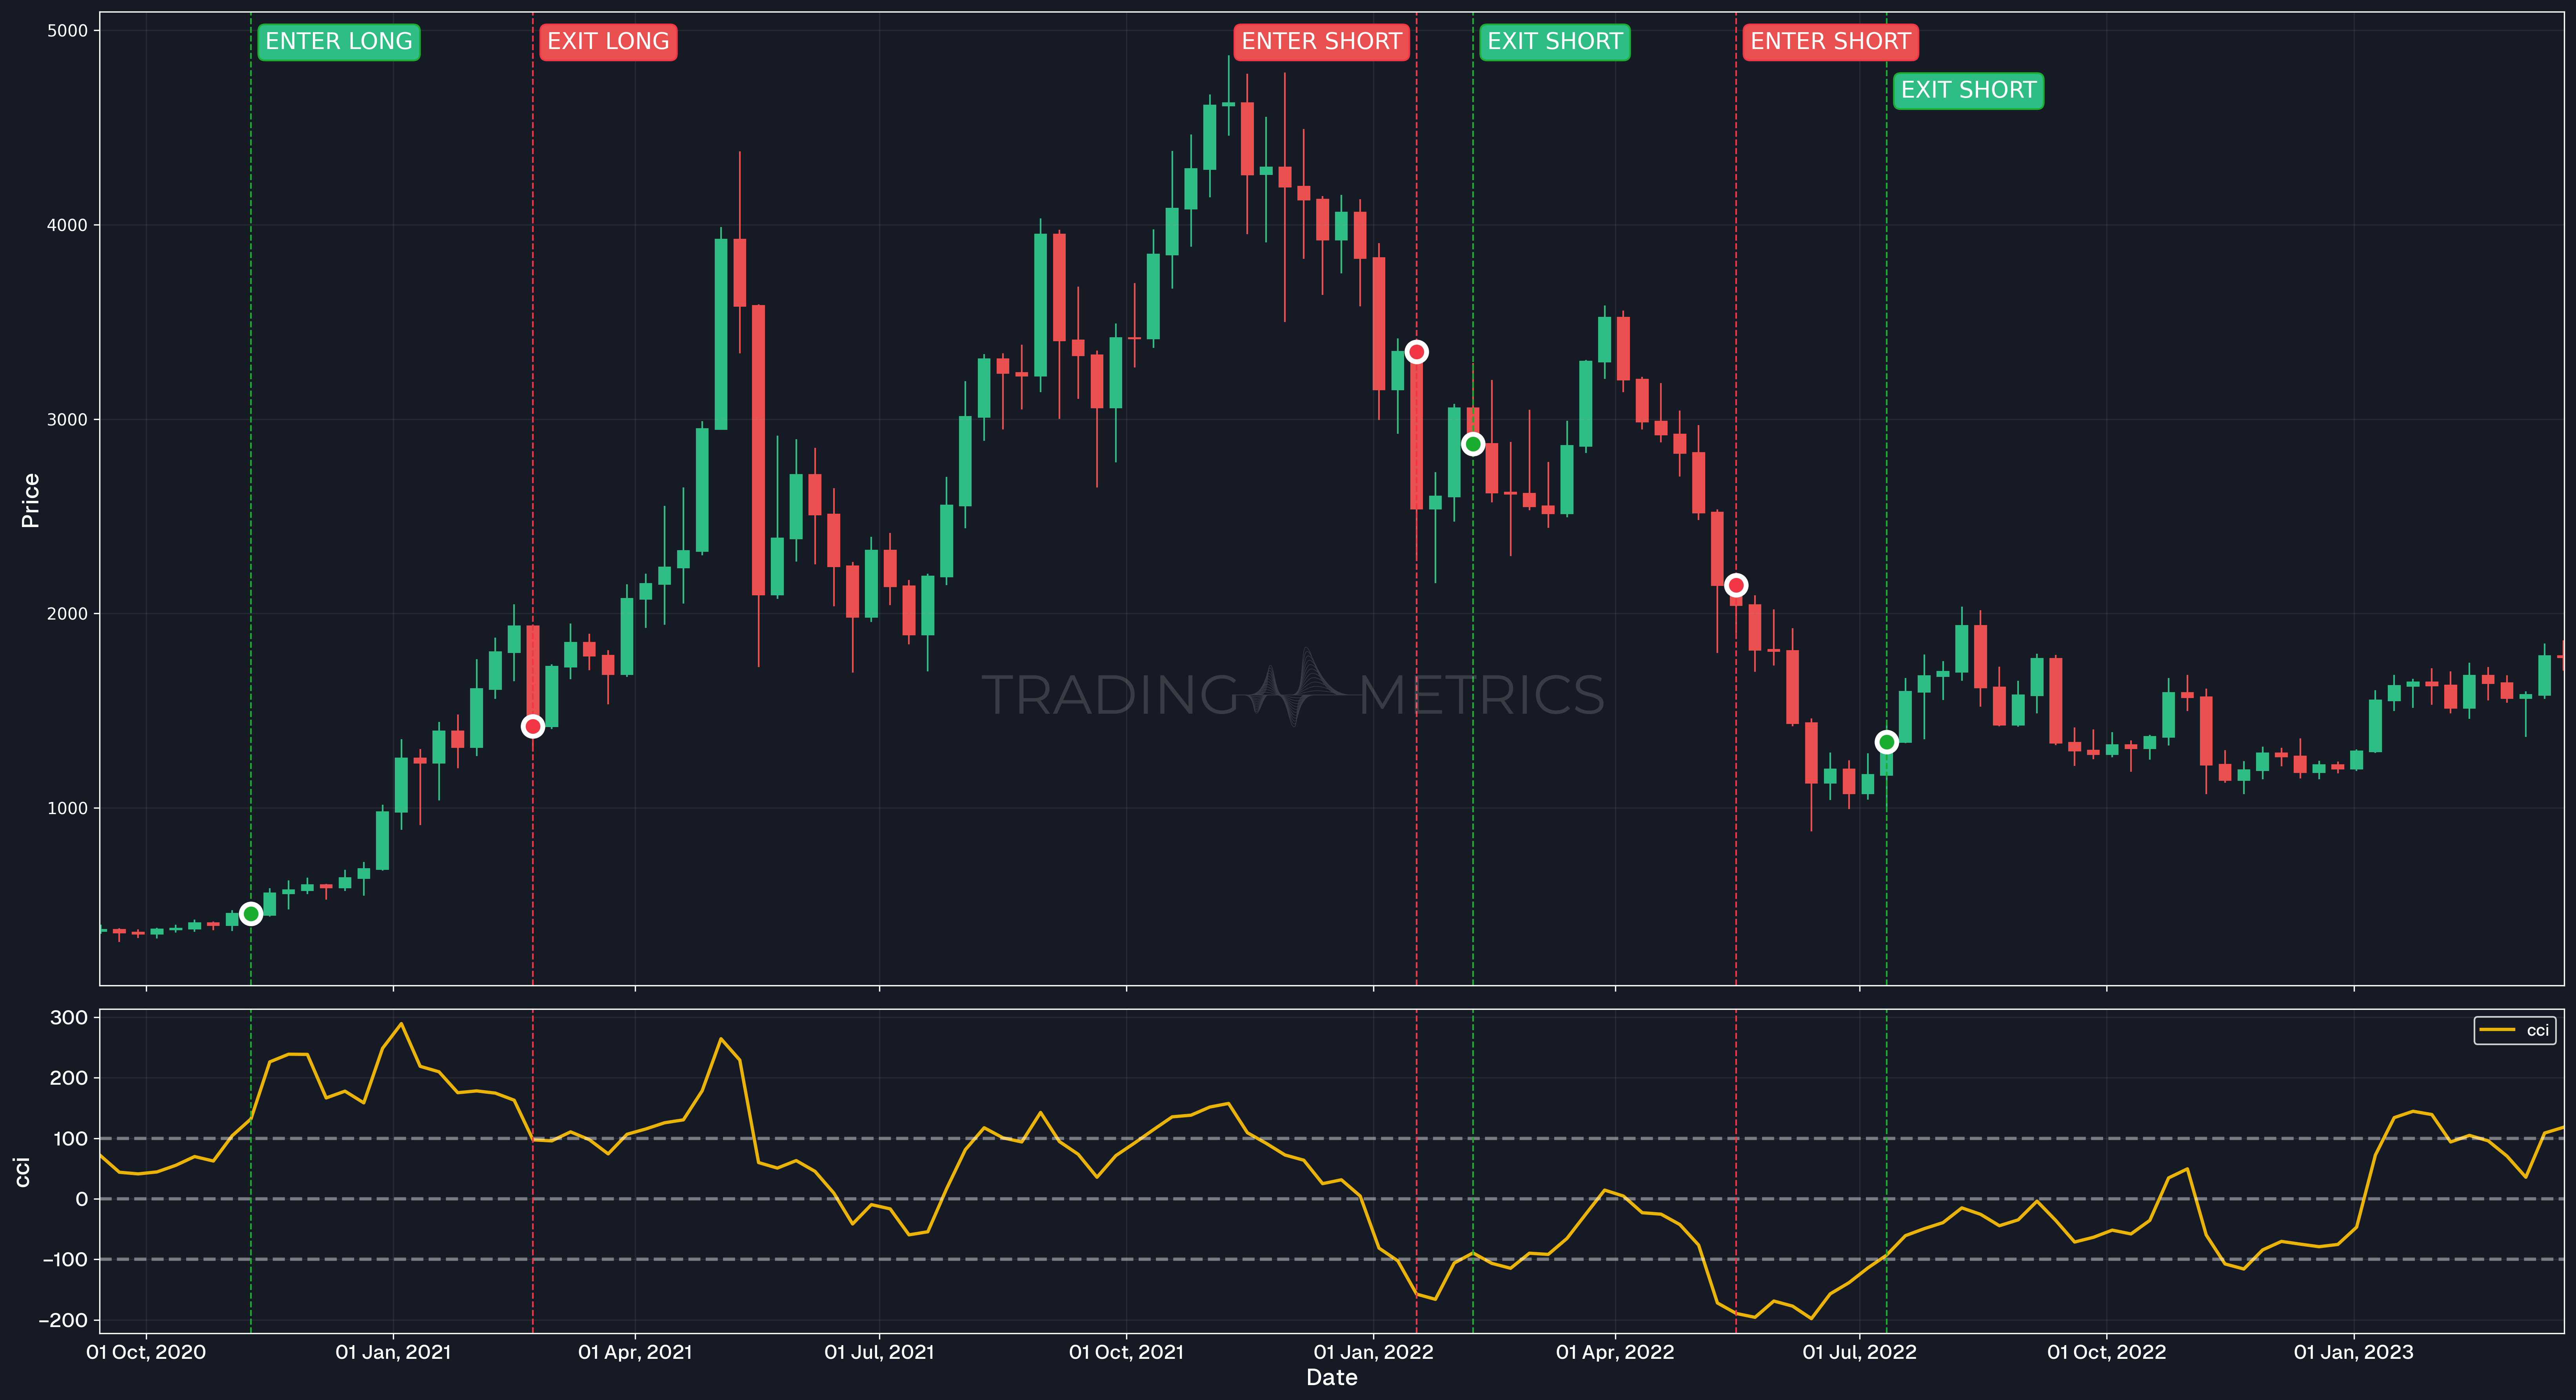
Task: Click the Price axis title
Action: click(x=30, y=500)
